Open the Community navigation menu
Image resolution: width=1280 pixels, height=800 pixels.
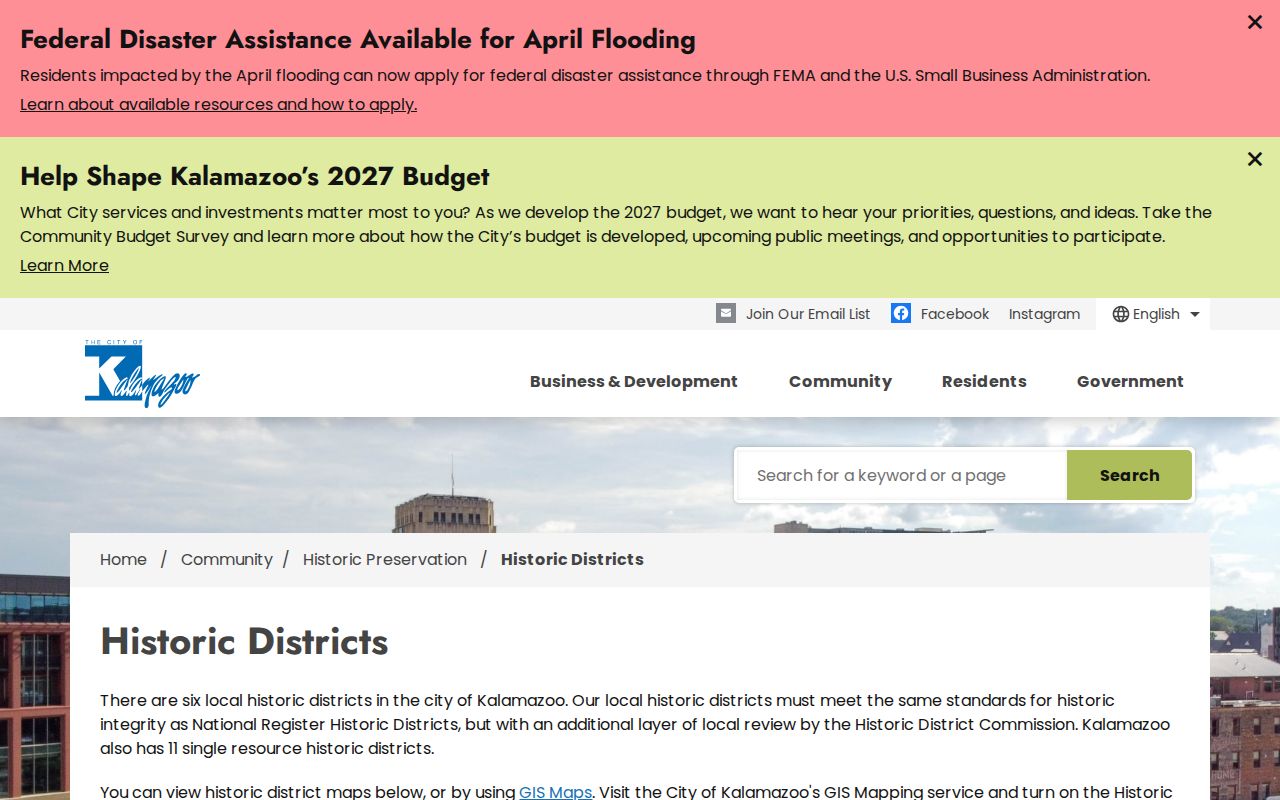840,381
